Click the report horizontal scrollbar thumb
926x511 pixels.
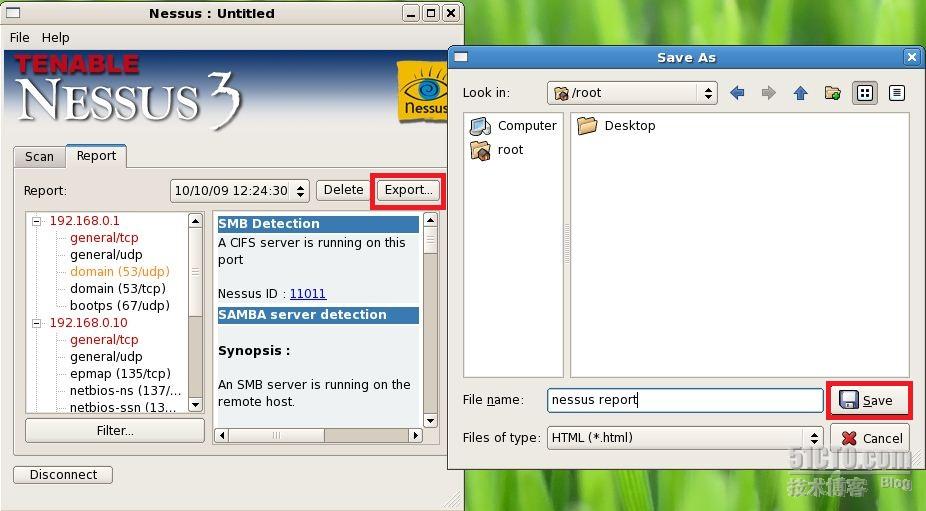point(276,435)
